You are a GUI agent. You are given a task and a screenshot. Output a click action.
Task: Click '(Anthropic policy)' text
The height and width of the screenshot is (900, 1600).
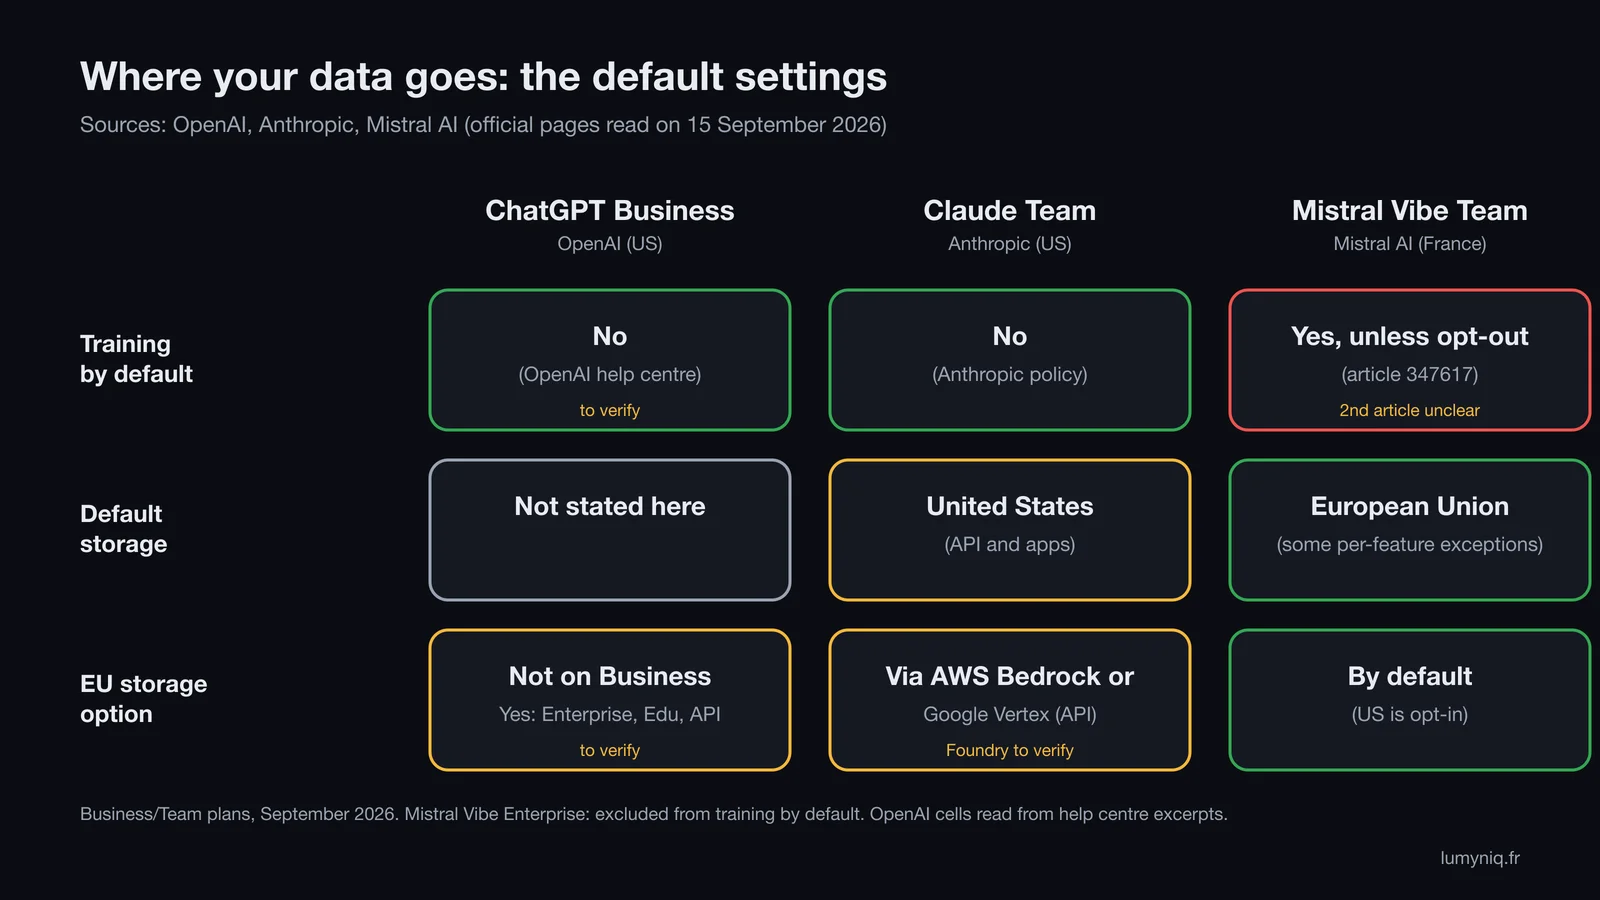pos(1010,374)
